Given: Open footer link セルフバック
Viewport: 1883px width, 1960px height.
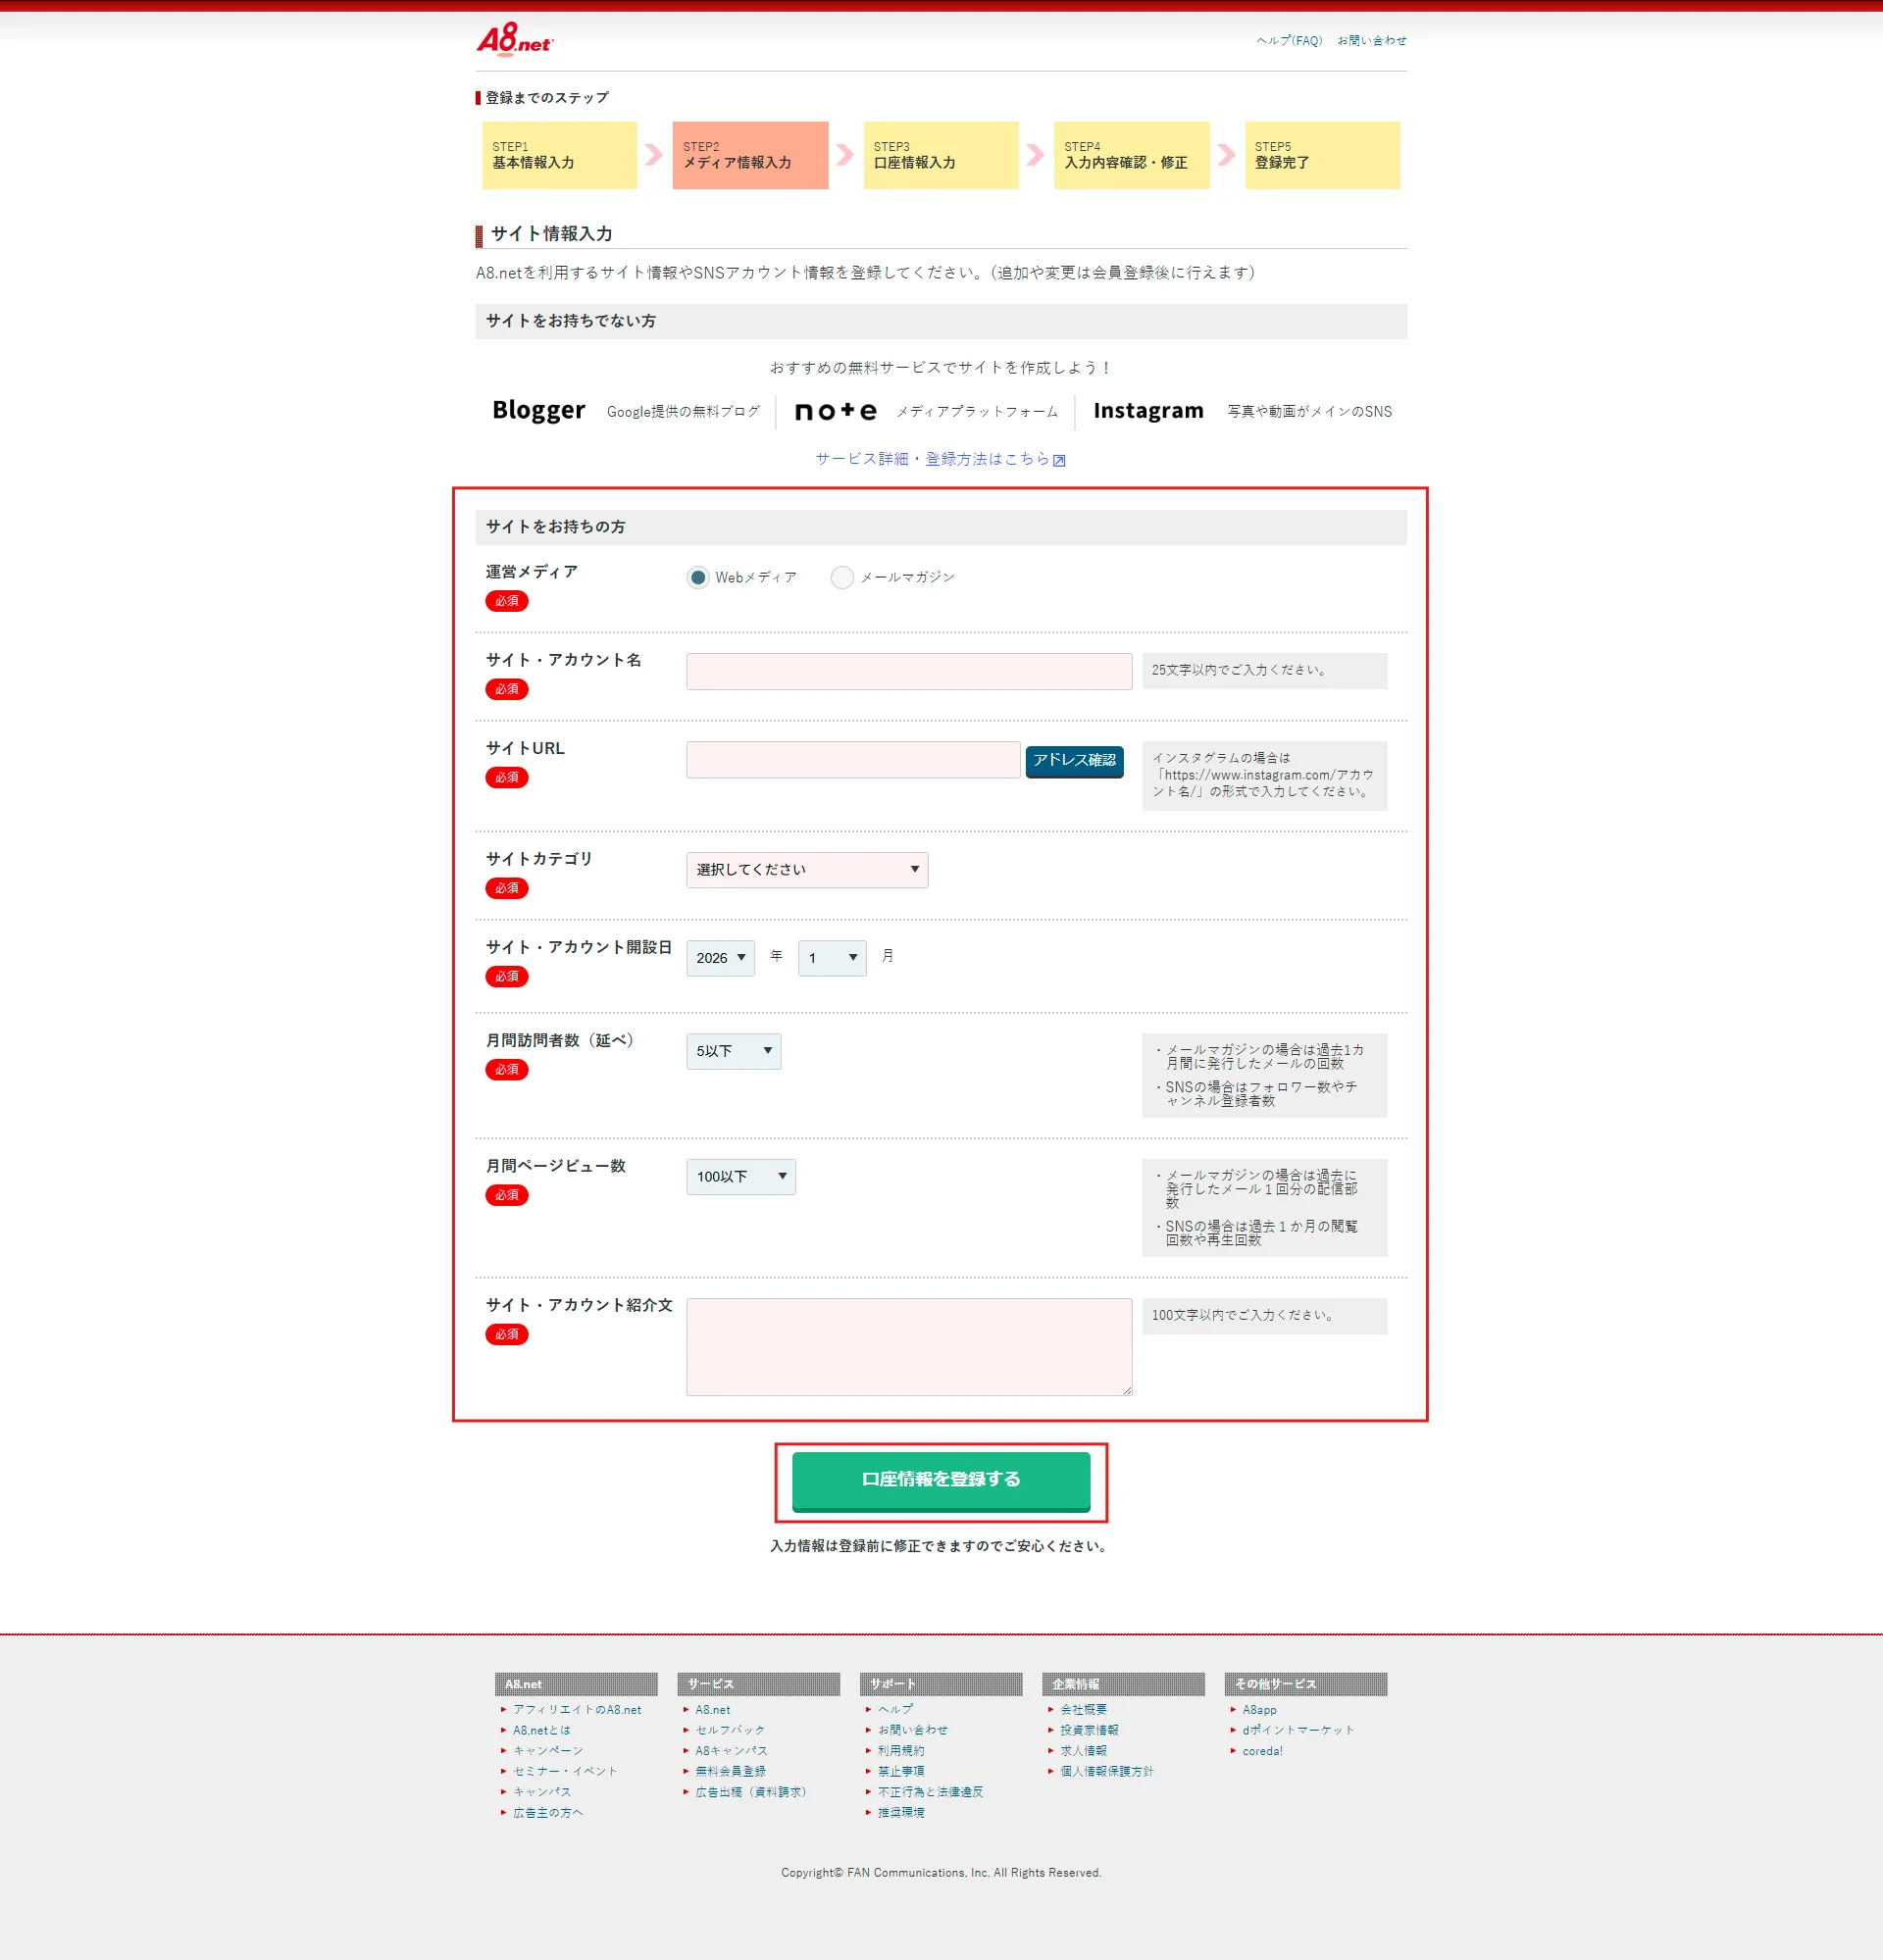Looking at the screenshot, I should coord(730,1730).
